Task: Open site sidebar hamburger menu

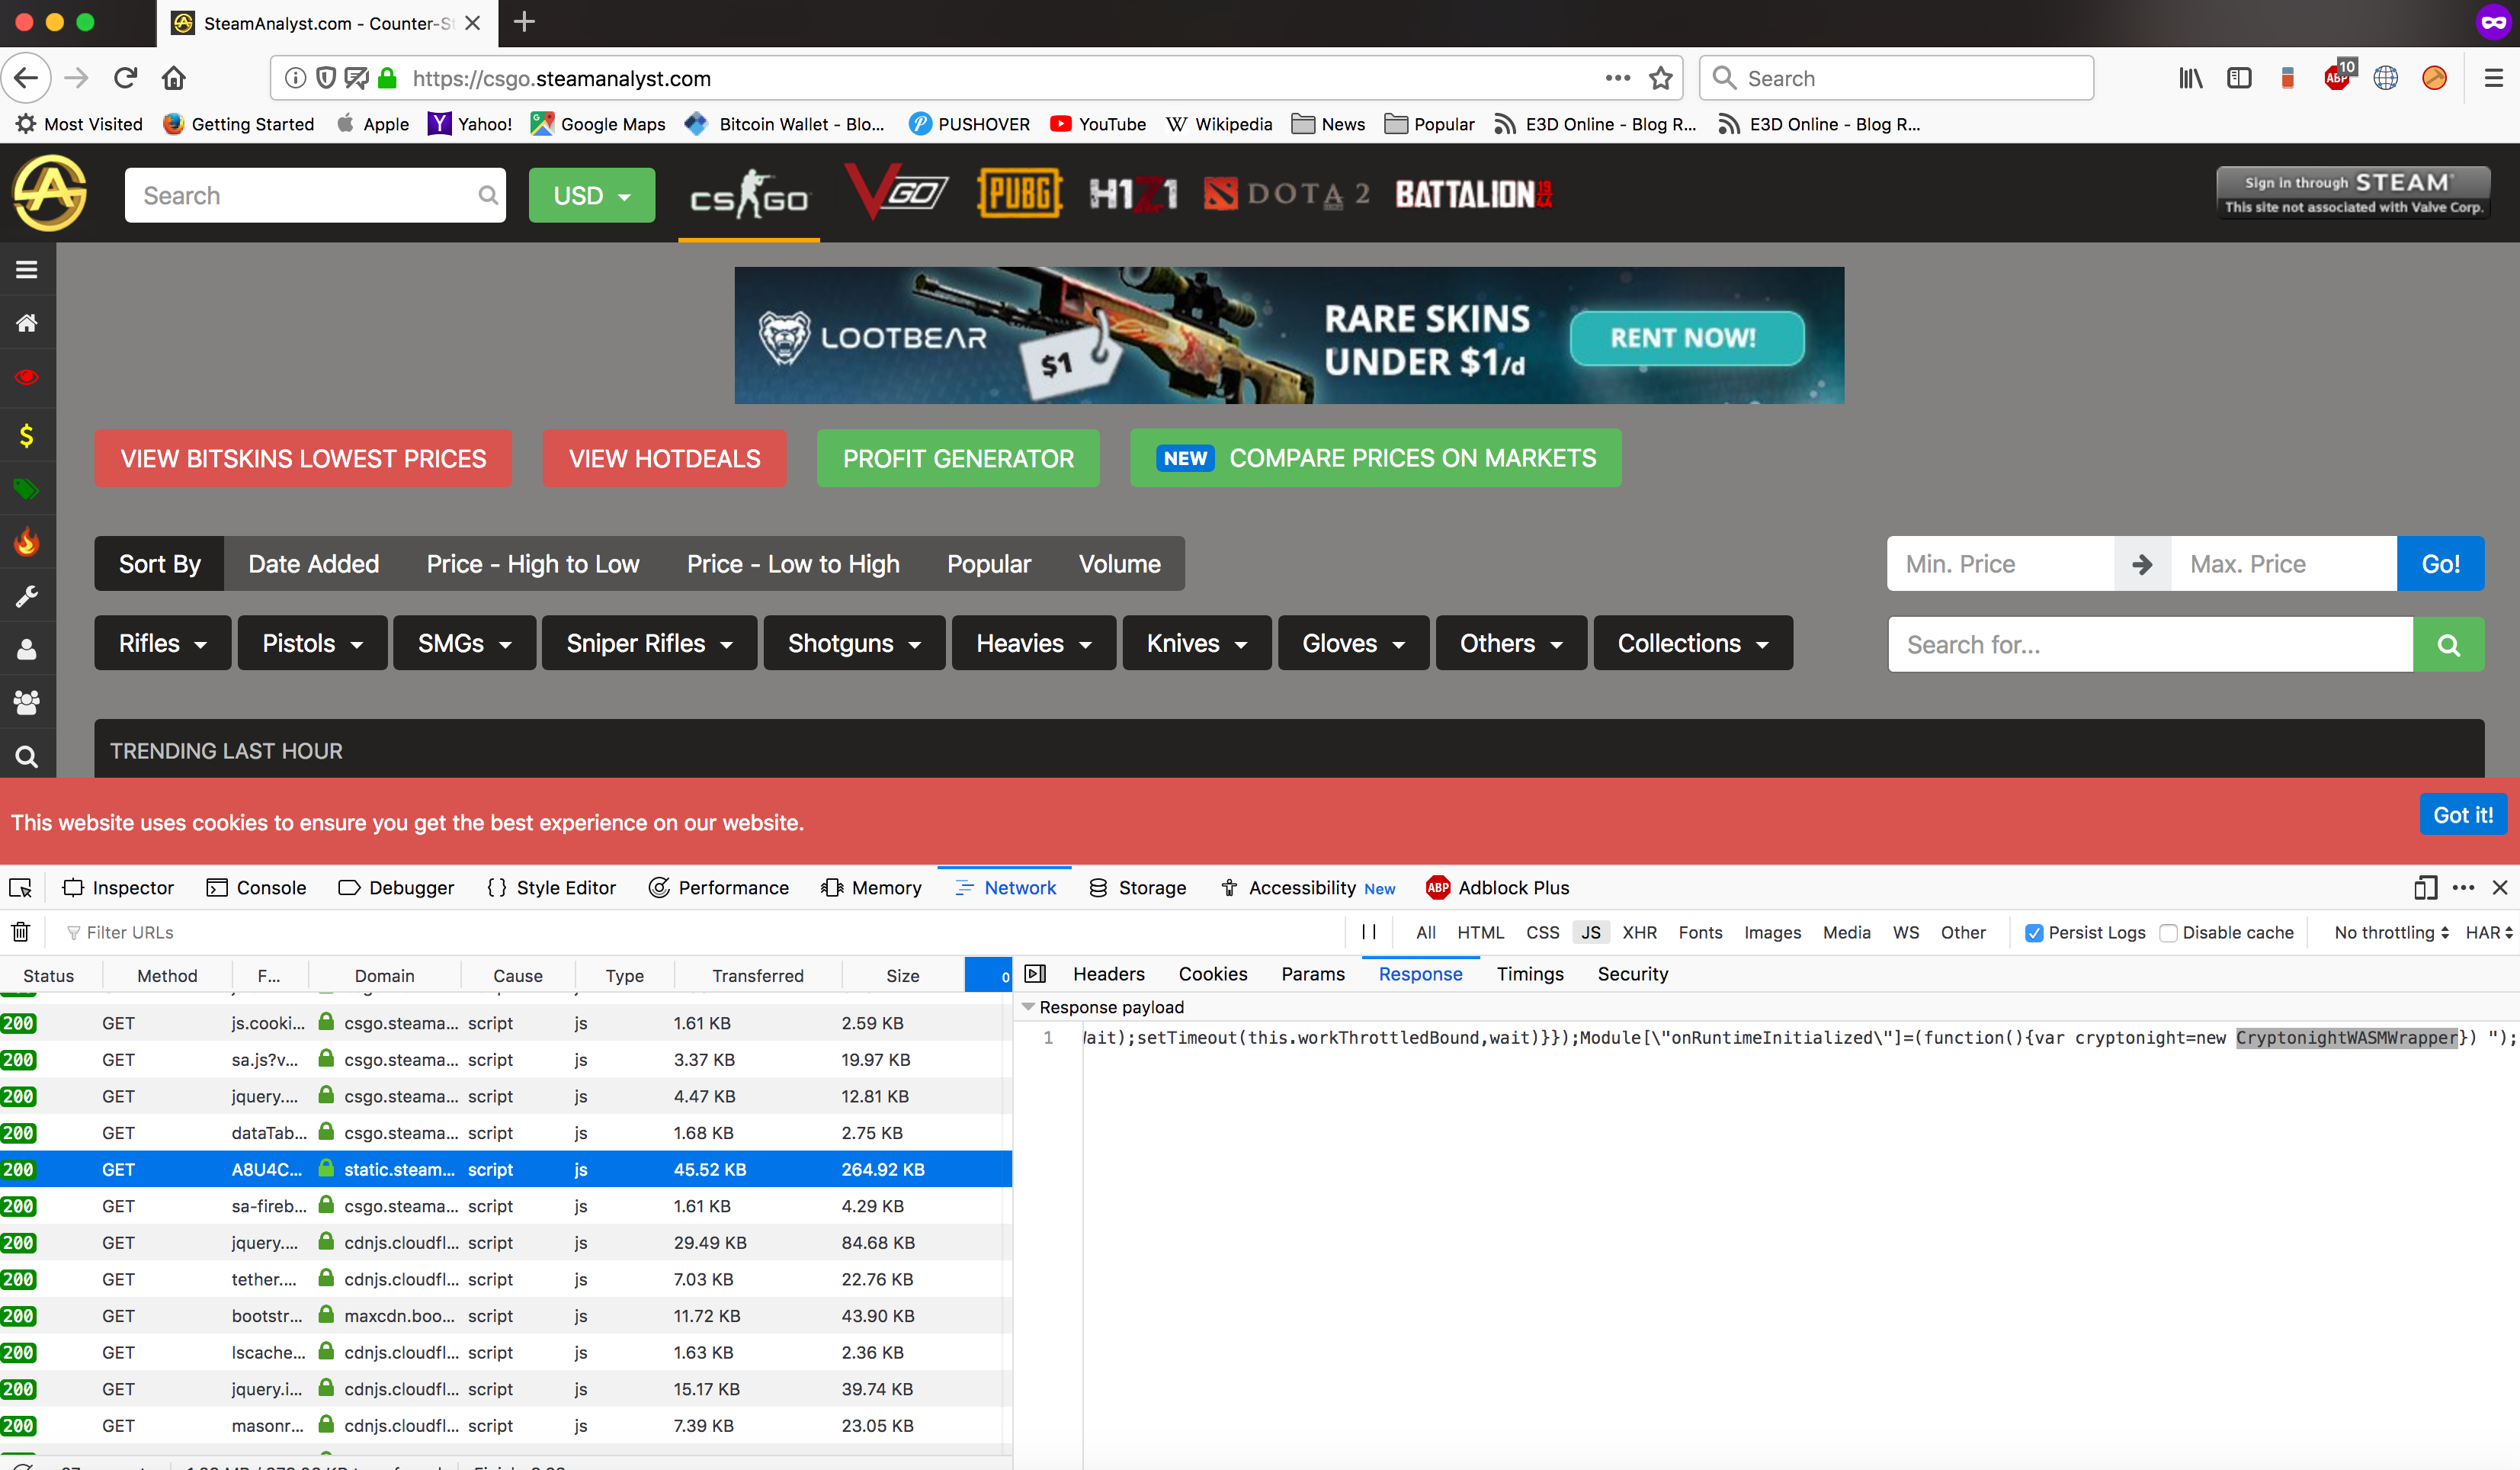Action: click(x=27, y=269)
